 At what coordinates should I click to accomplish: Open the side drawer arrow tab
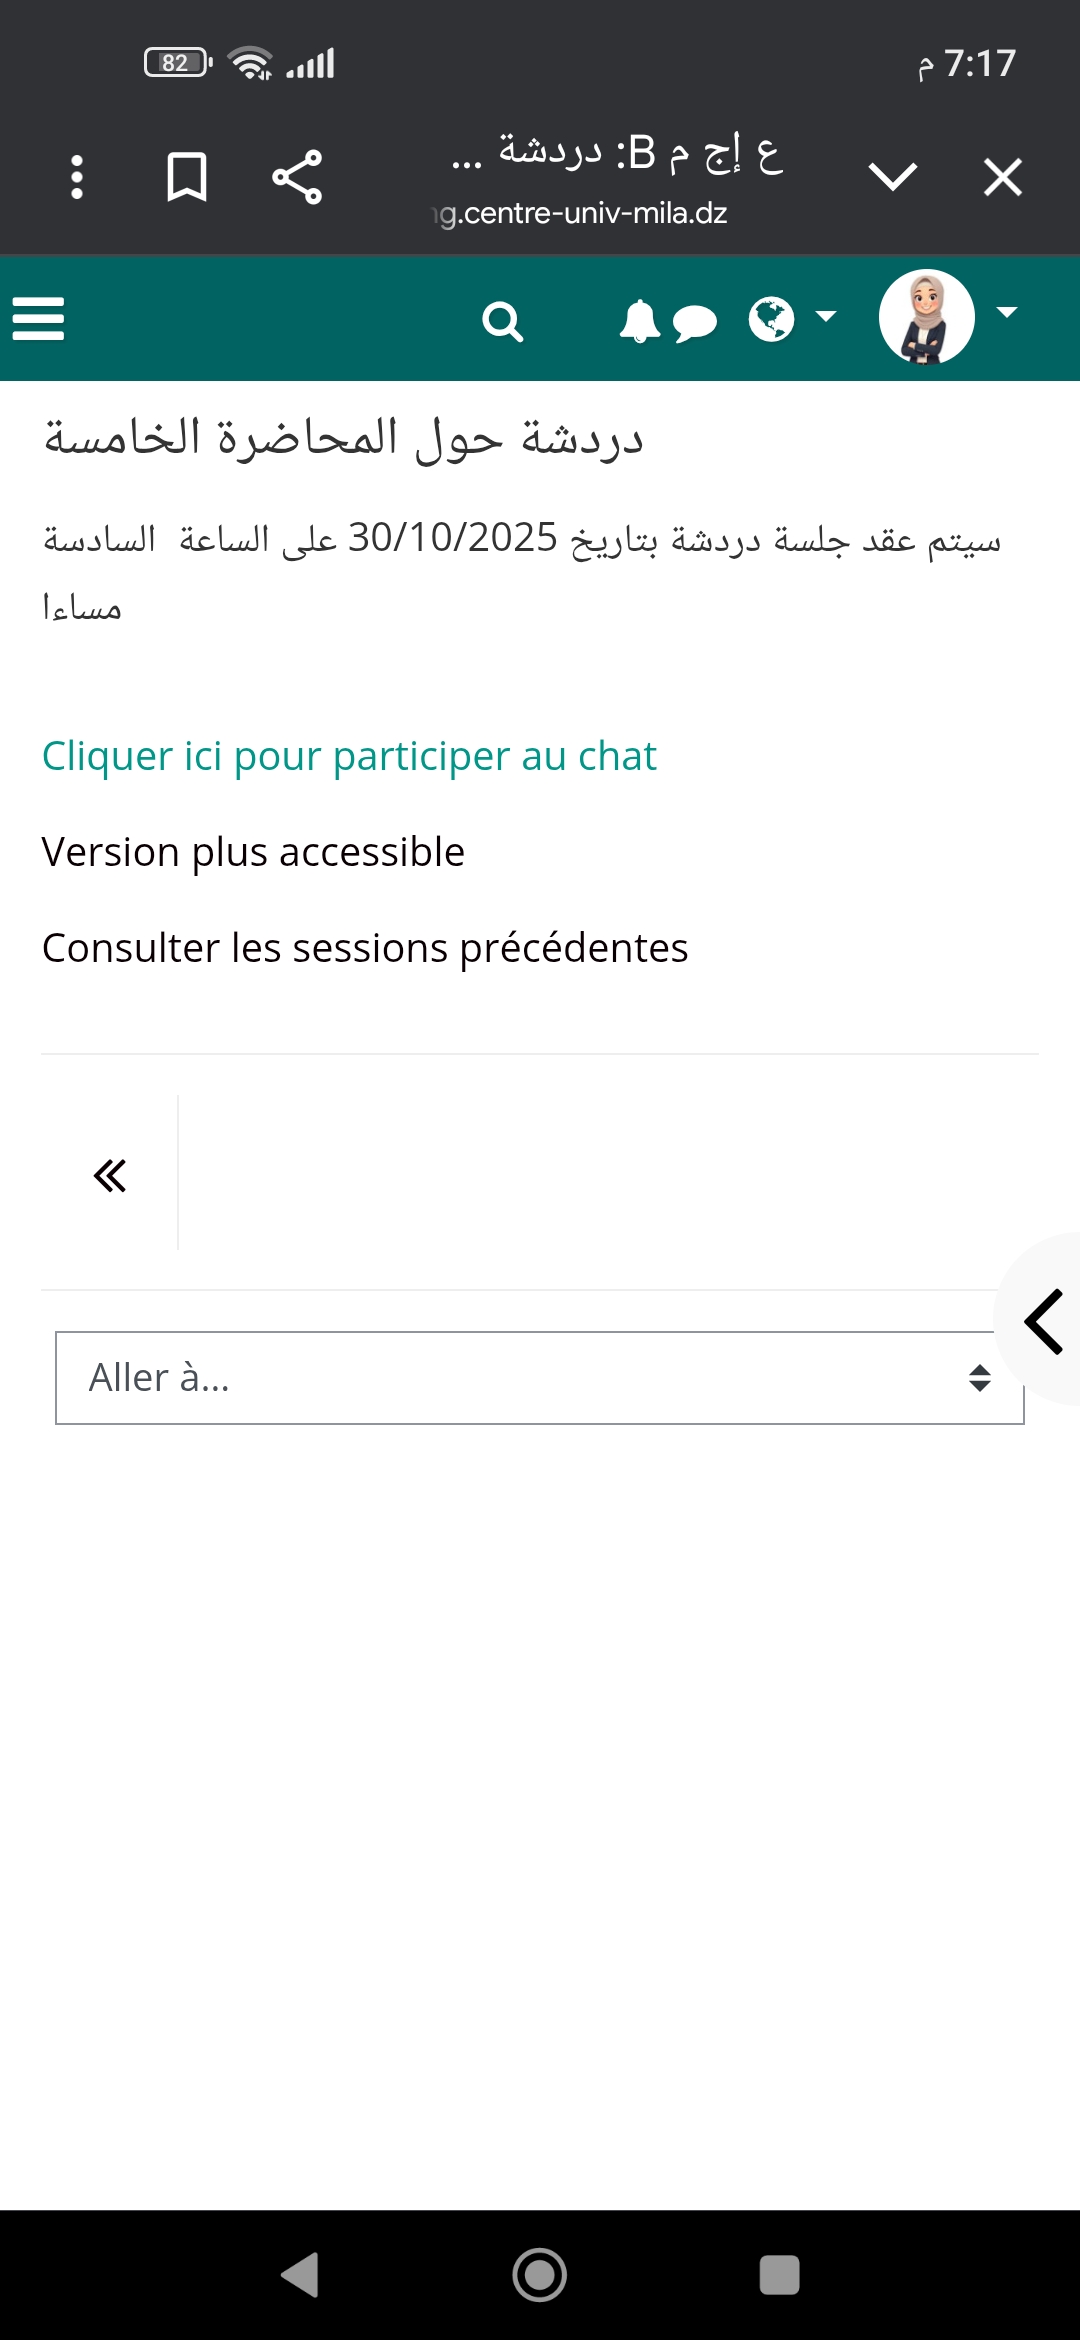coord(1044,1321)
